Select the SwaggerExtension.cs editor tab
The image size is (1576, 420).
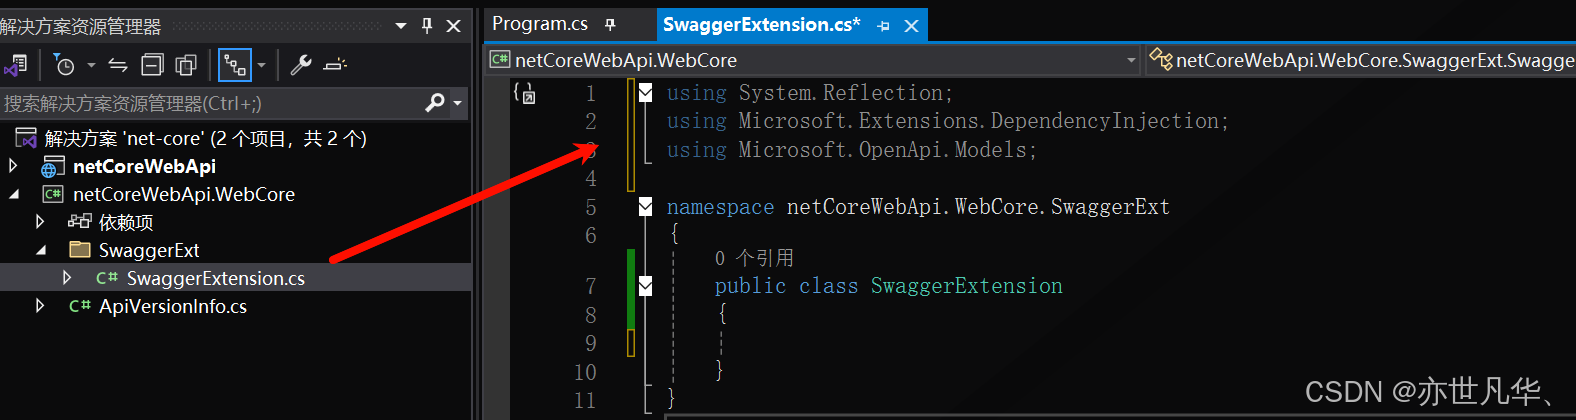click(x=761, y=24)
